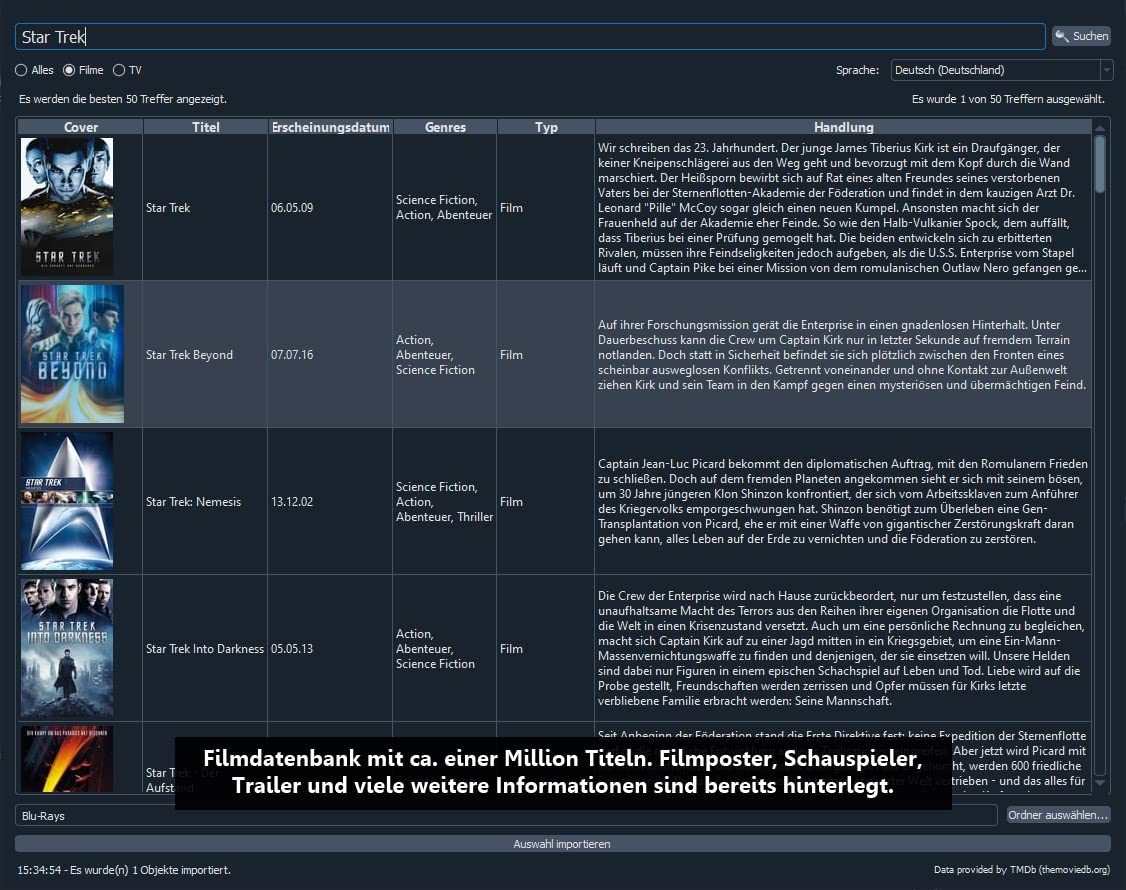Click the vertical scrollbar thumb
The width and height of the screenshot is (1126, 890).
pyautogui.click(x=1100, y=164)
